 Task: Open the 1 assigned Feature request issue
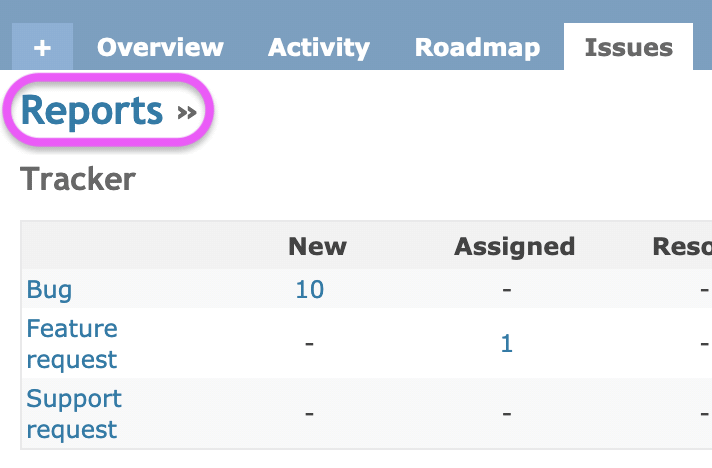(x=507, y=344)
